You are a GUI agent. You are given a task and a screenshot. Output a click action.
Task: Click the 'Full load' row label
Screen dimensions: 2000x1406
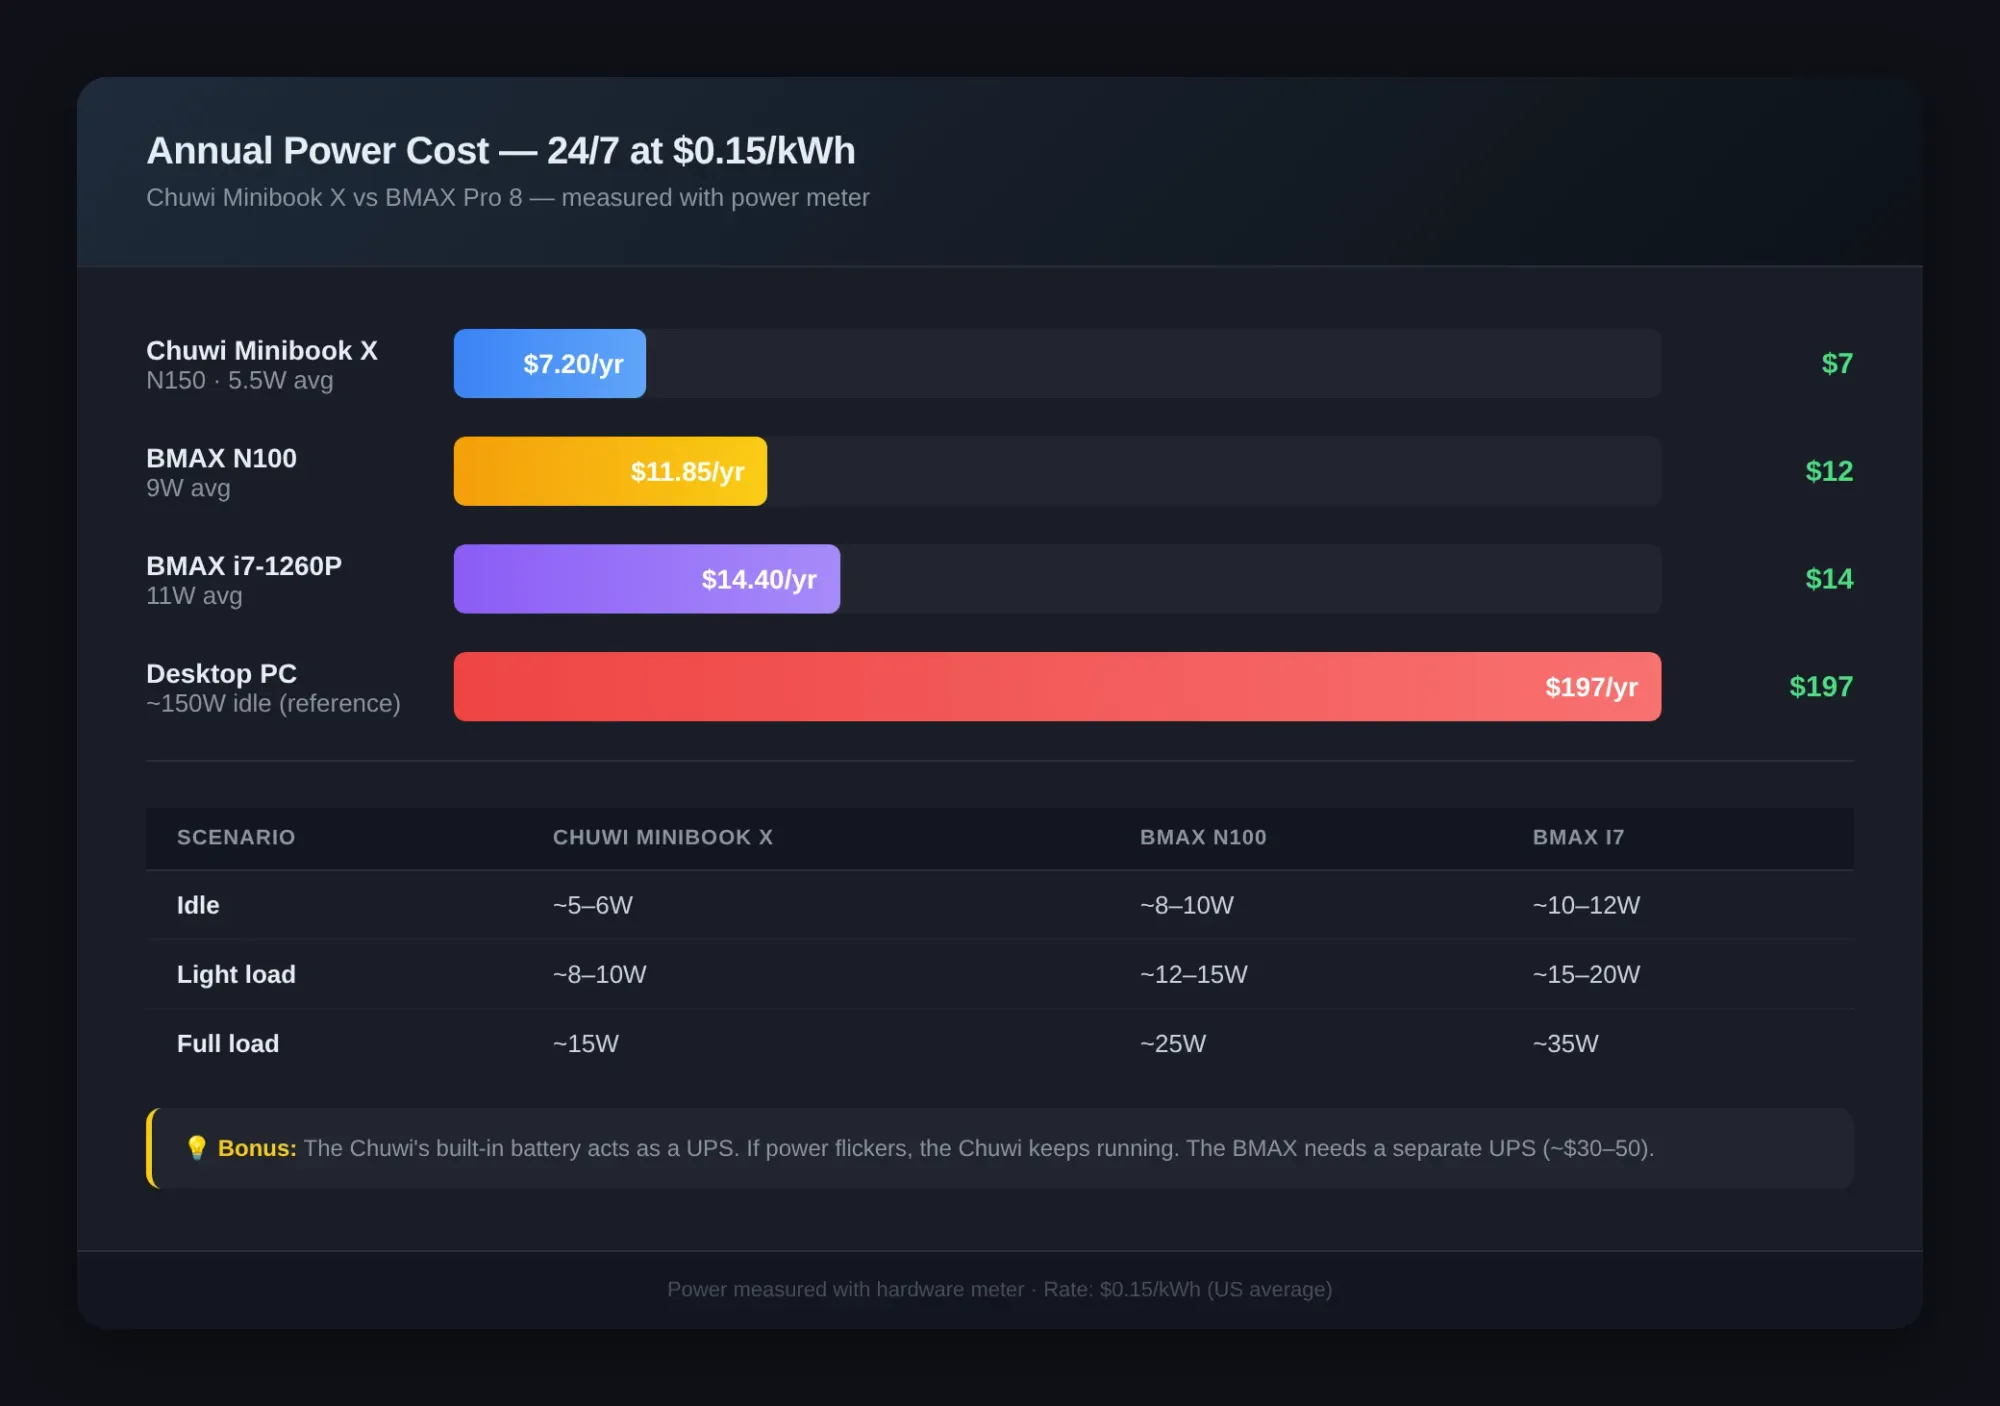(x=228, y=1043)
